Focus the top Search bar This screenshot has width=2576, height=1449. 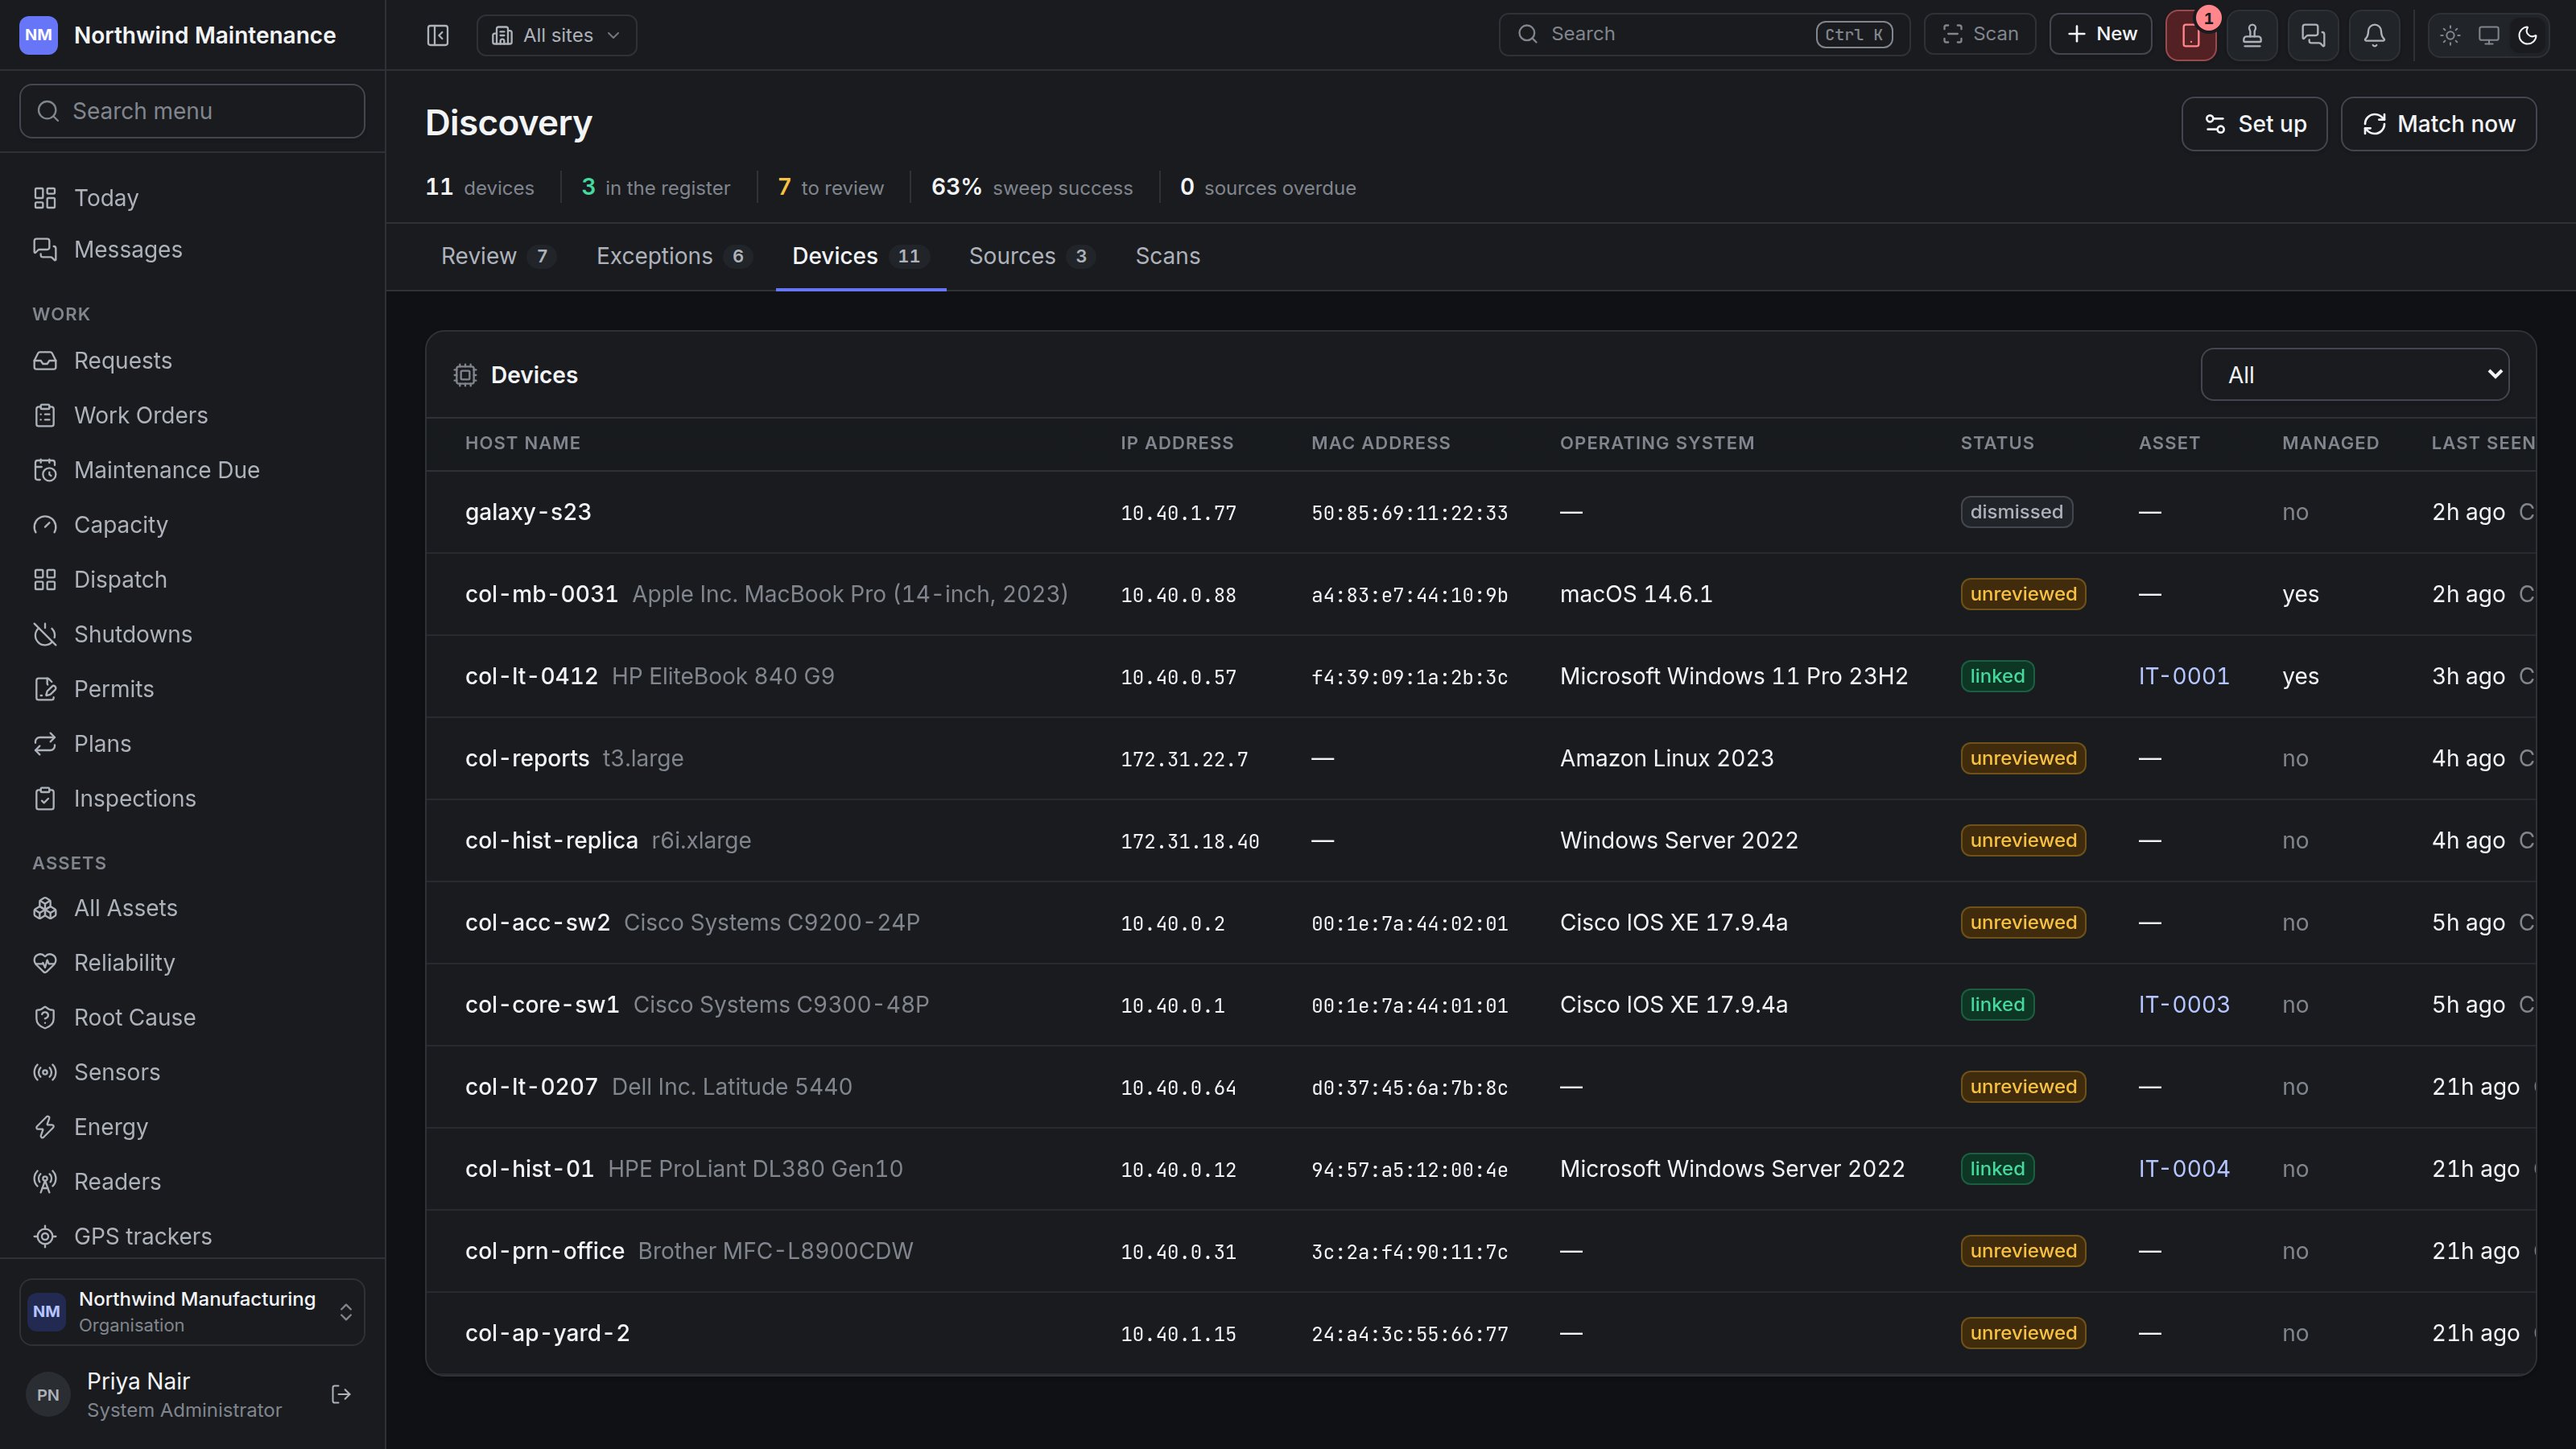click(x=1704, y=34)
